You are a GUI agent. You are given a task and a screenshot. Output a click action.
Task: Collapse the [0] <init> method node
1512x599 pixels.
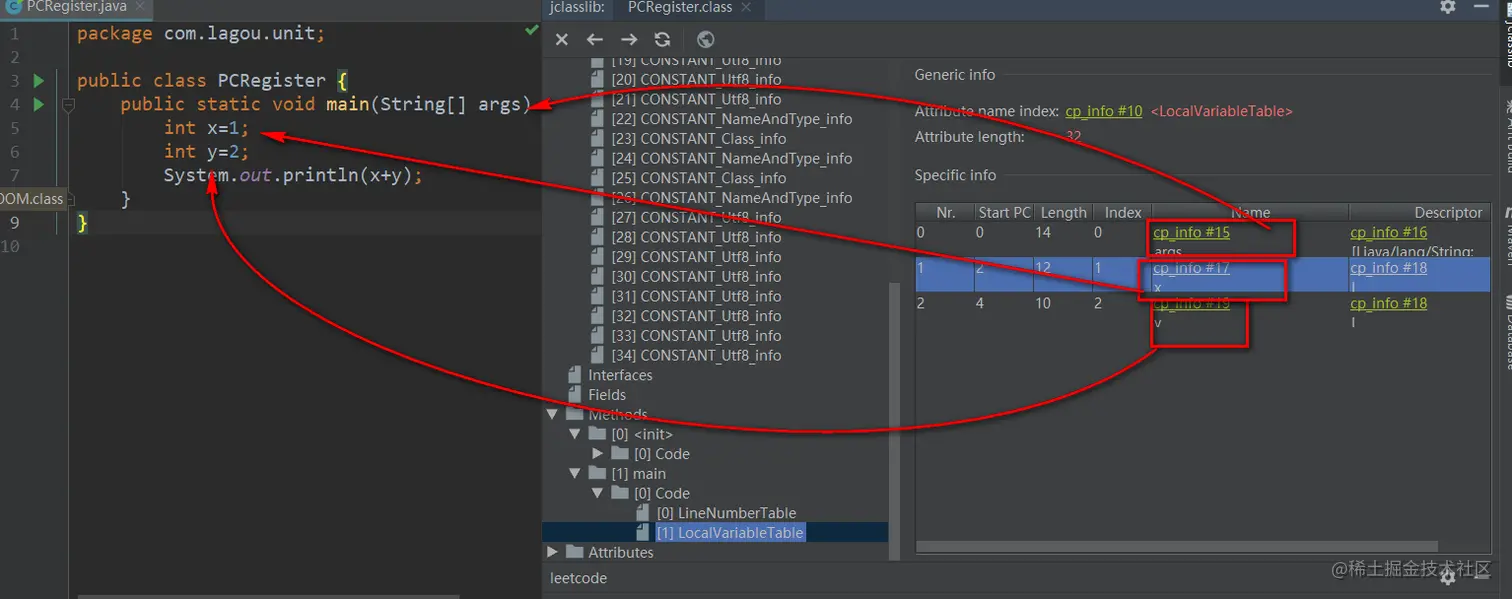[x=574, y=434]
